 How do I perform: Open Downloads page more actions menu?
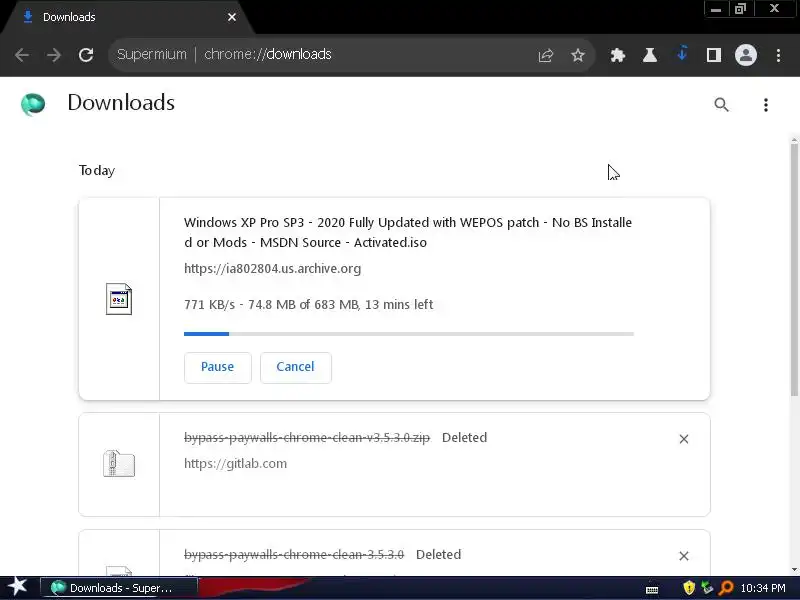pos(765,105)
